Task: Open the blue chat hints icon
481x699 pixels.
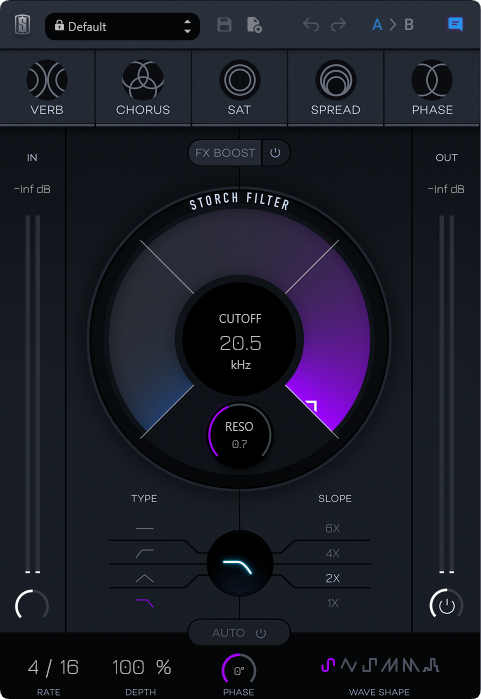Action: [x=455, y=25]
